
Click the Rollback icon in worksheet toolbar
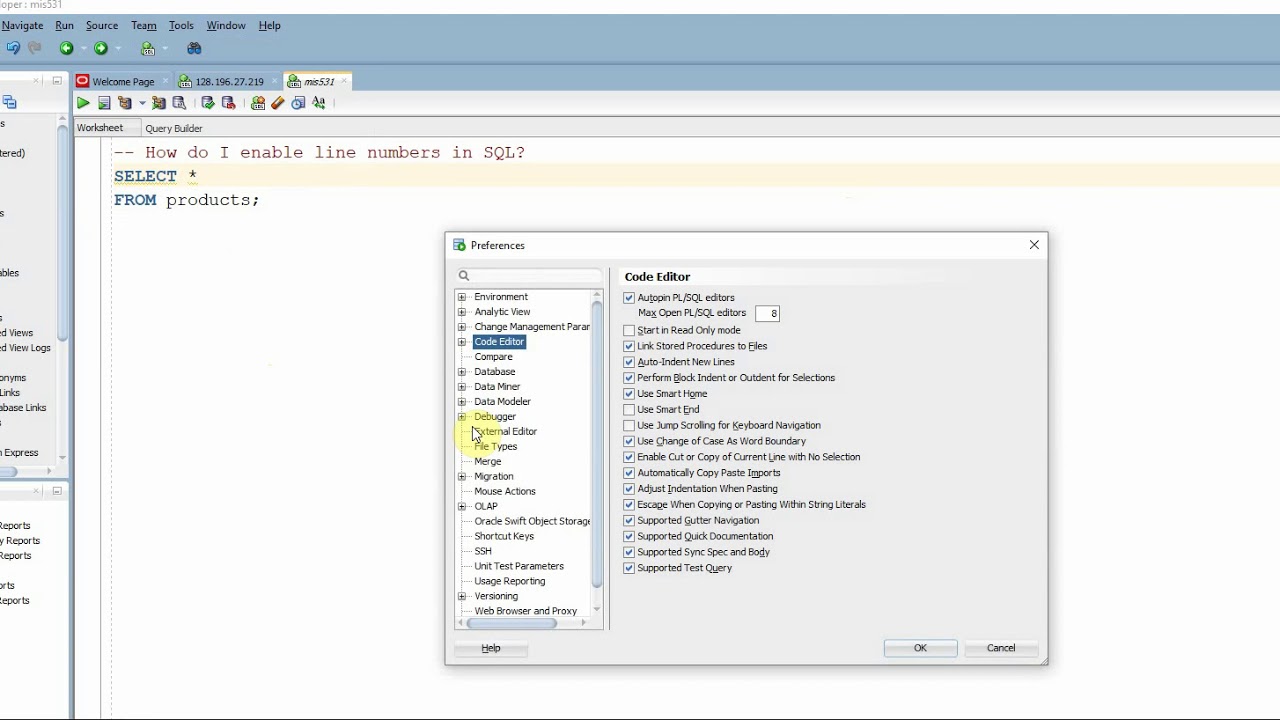228,103
